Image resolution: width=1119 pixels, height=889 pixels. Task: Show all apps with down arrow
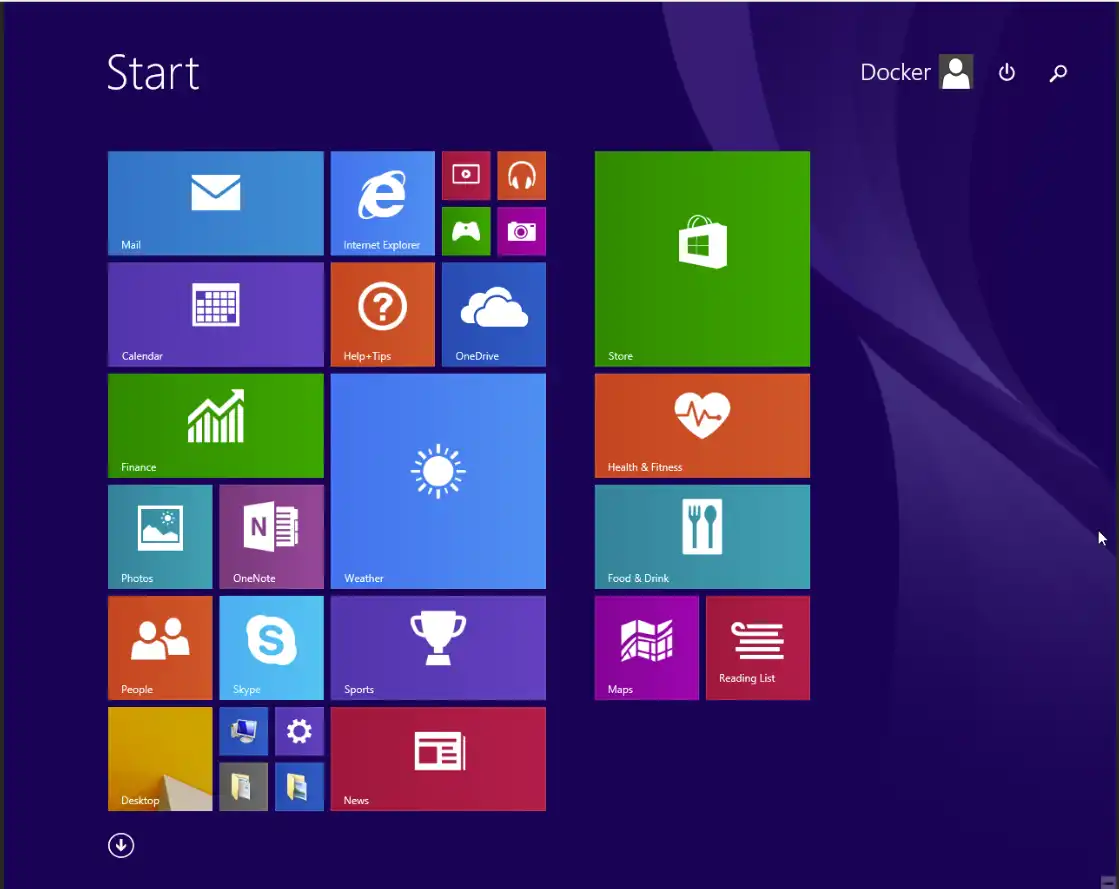coord(121,846)
